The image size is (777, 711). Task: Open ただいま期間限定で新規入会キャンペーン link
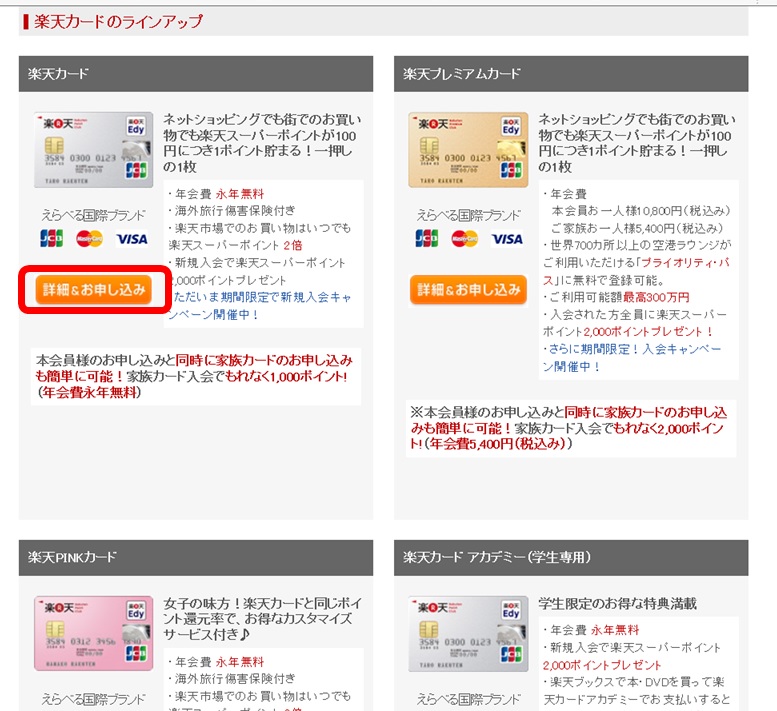264,306
